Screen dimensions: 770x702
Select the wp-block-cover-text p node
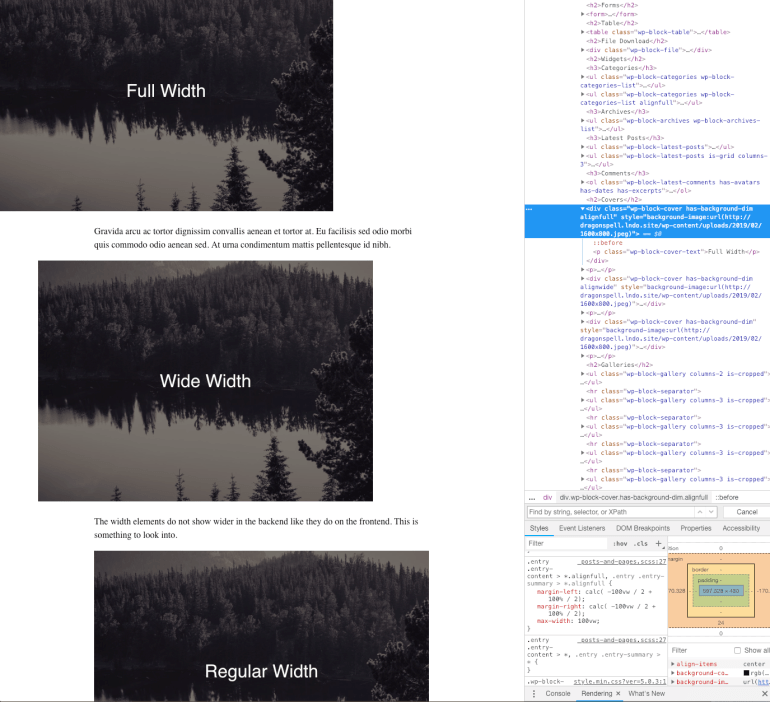(676, 252)
